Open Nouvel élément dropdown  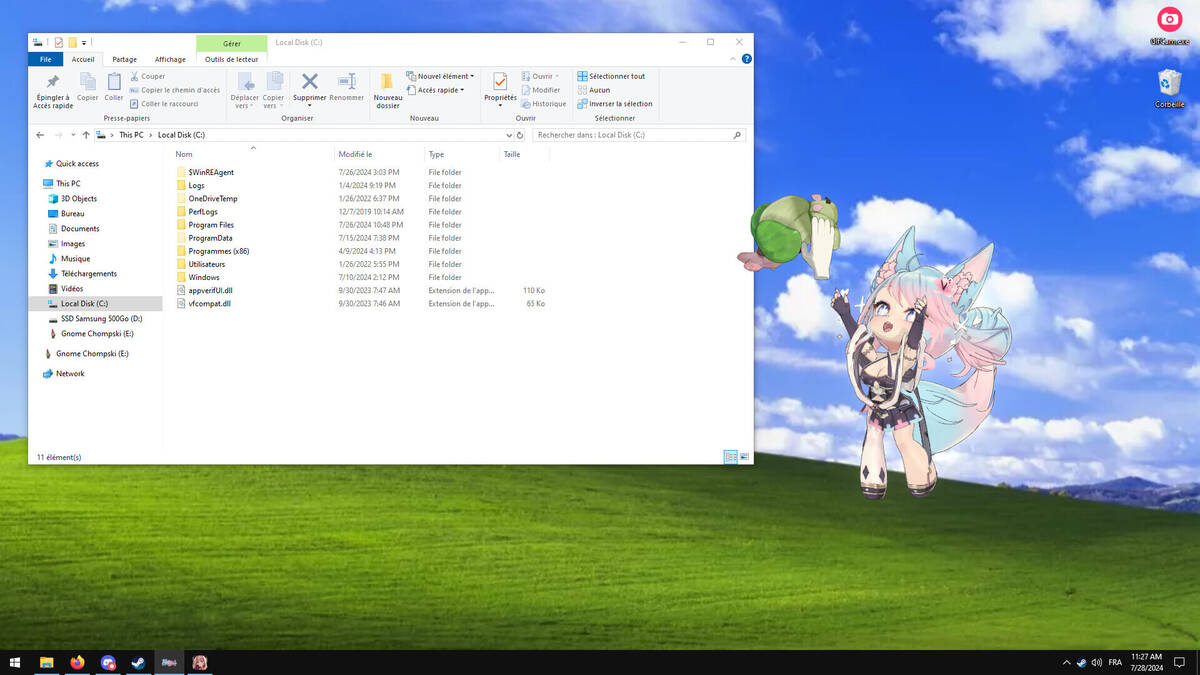click(x=440, y=76)
